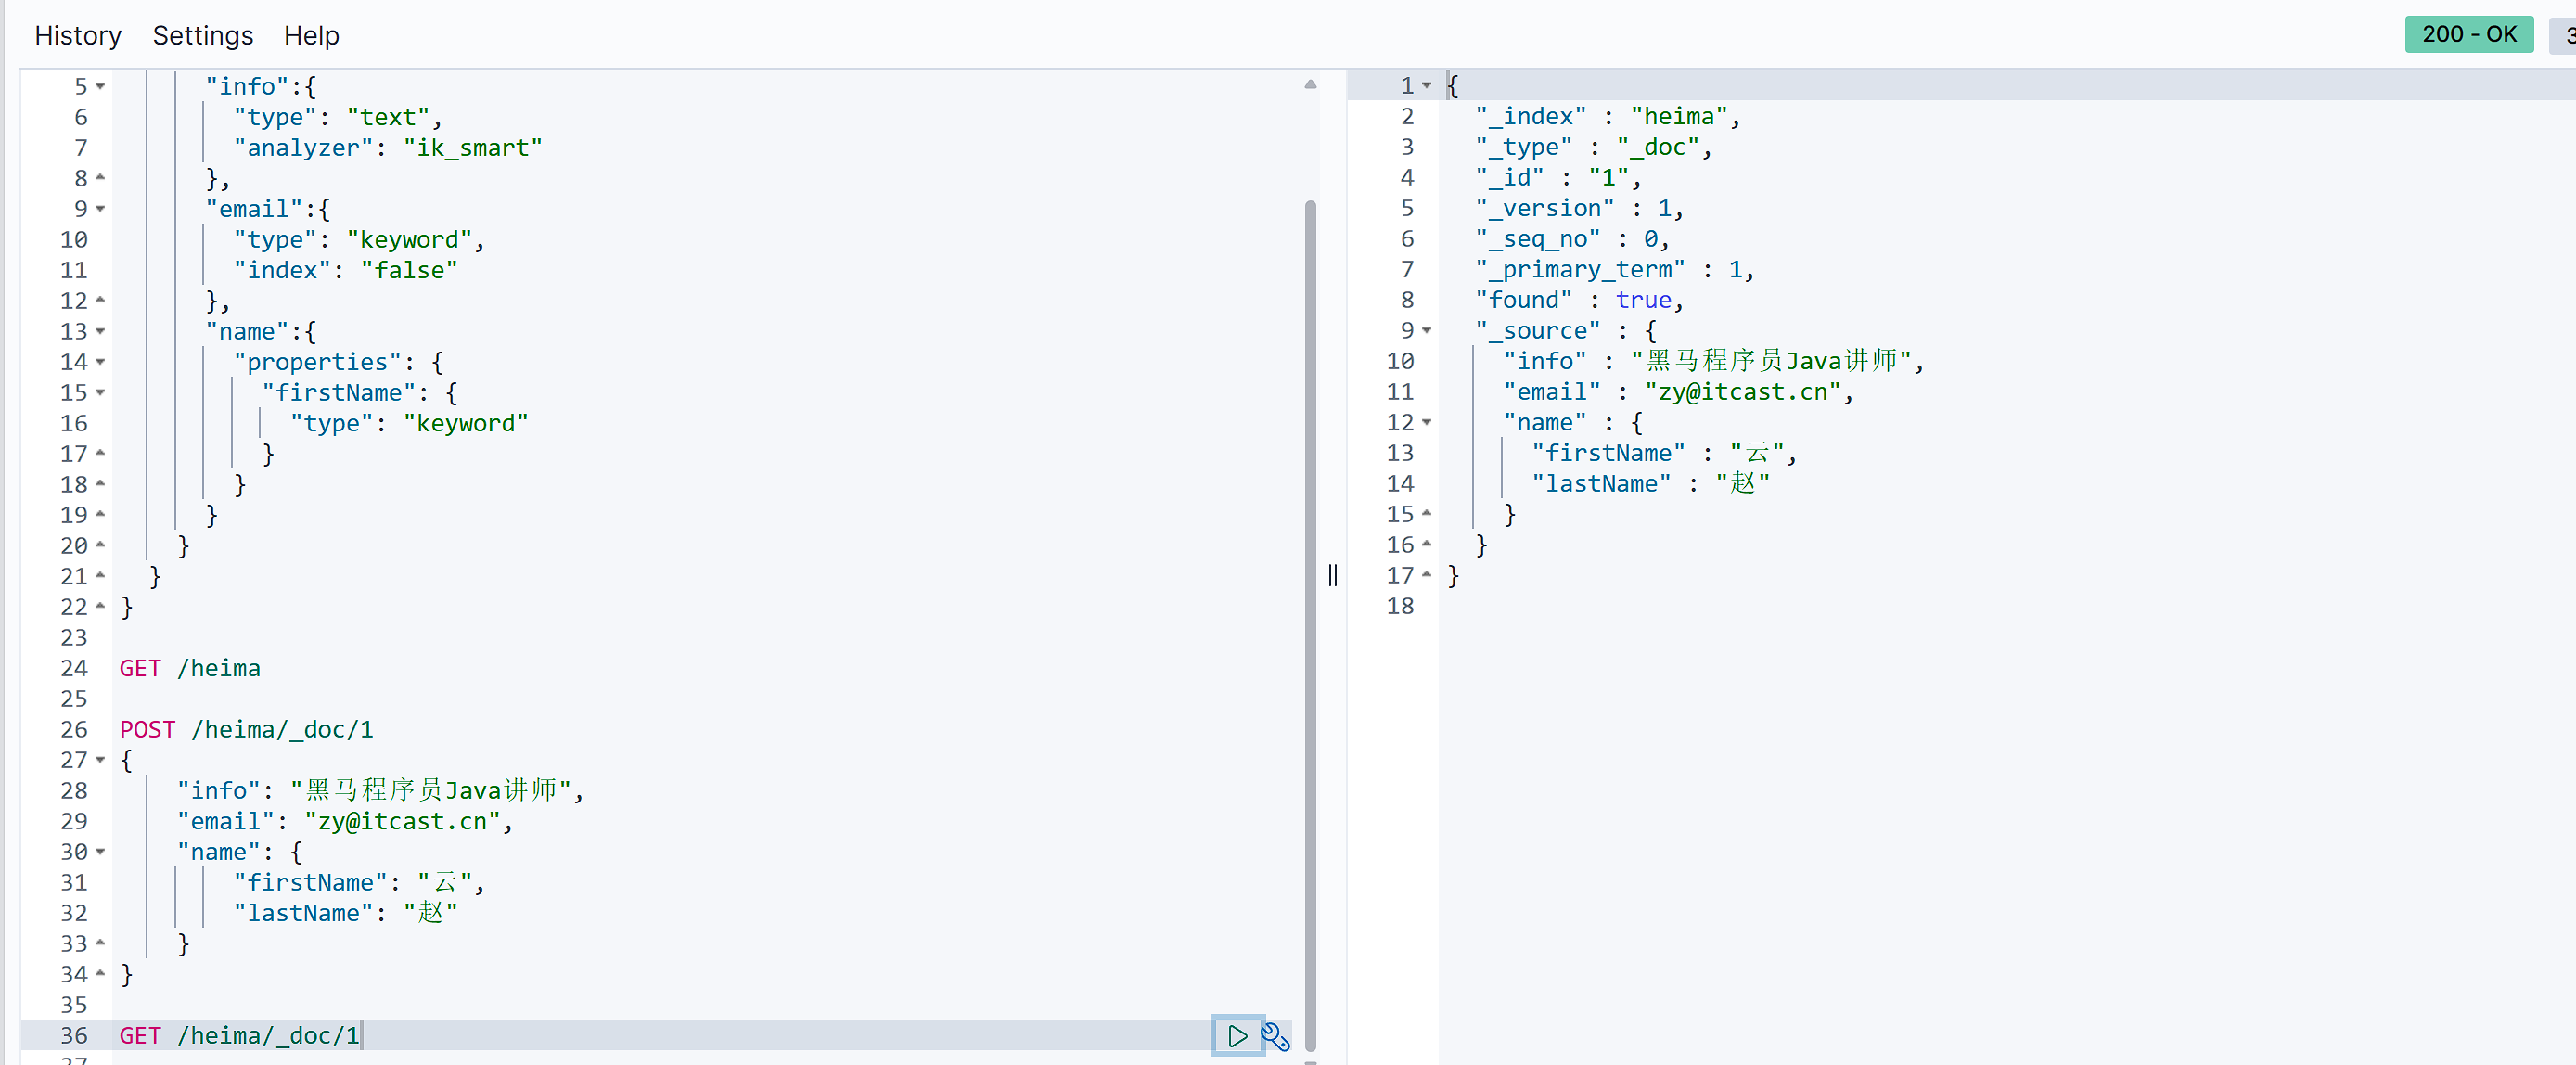Fold the "name" mapping on line 13
The image size is (2576, 1065).
tap(100, 332)
